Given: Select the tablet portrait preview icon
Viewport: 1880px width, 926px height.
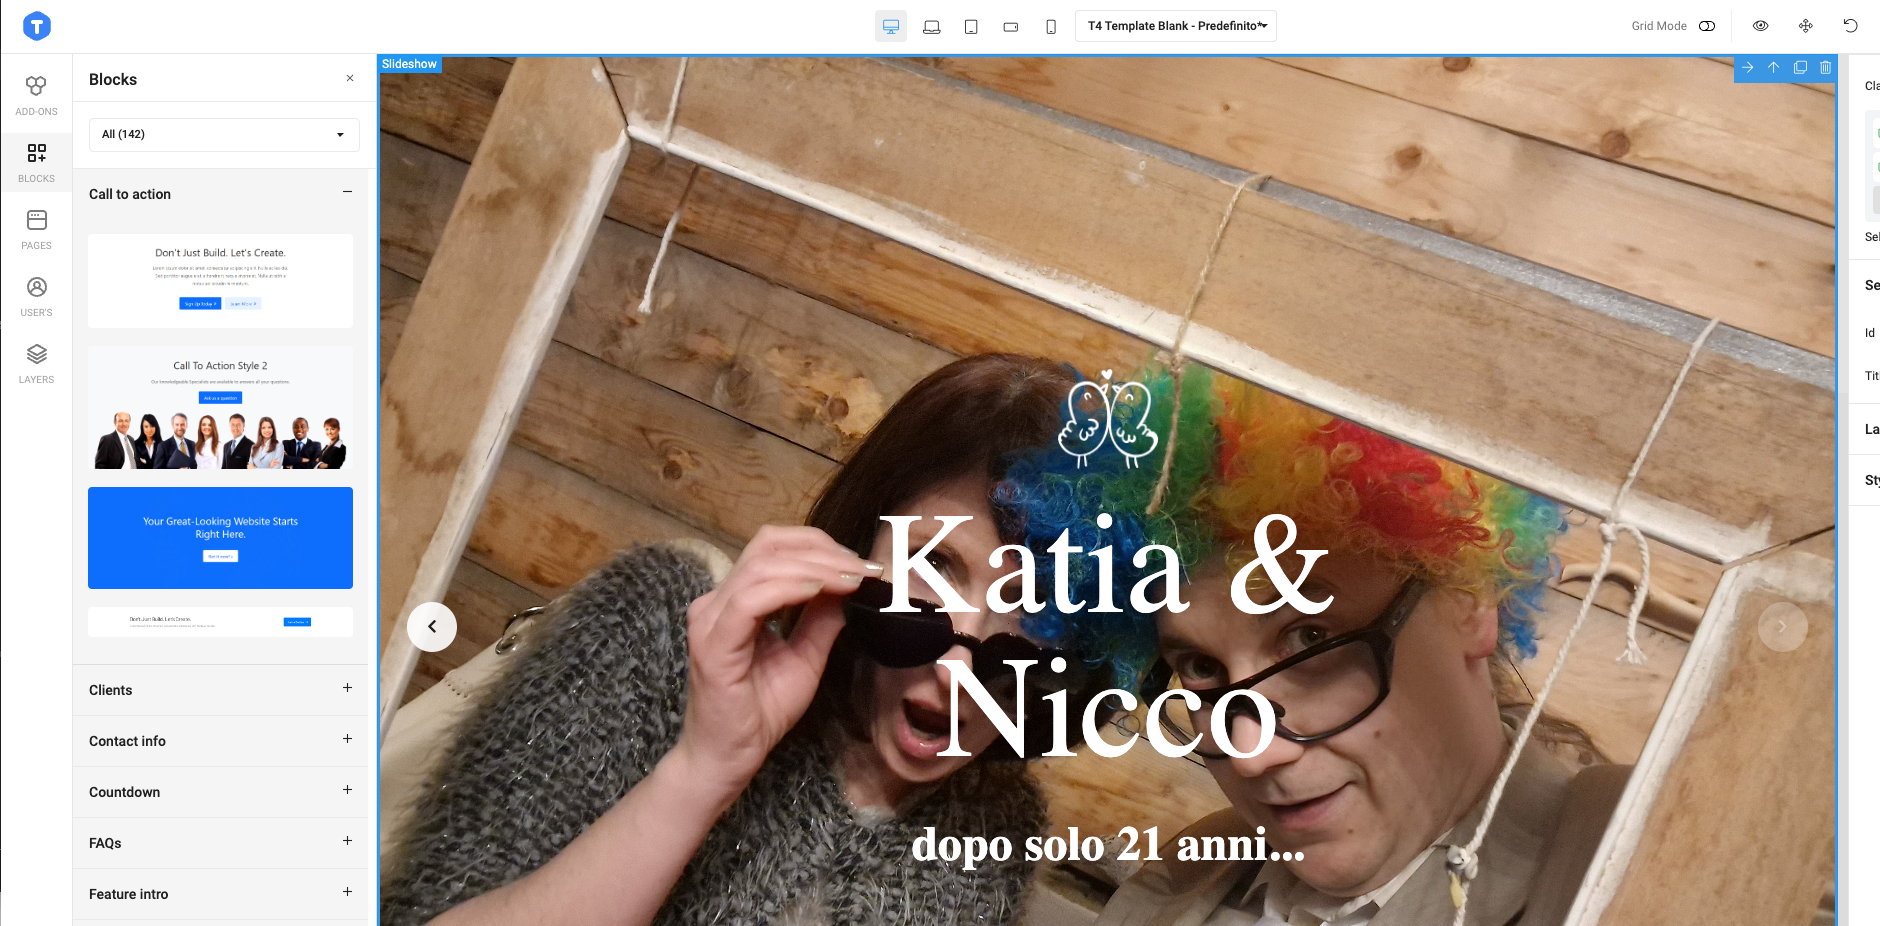Looking at the screenshot, I should coord(971,27).
